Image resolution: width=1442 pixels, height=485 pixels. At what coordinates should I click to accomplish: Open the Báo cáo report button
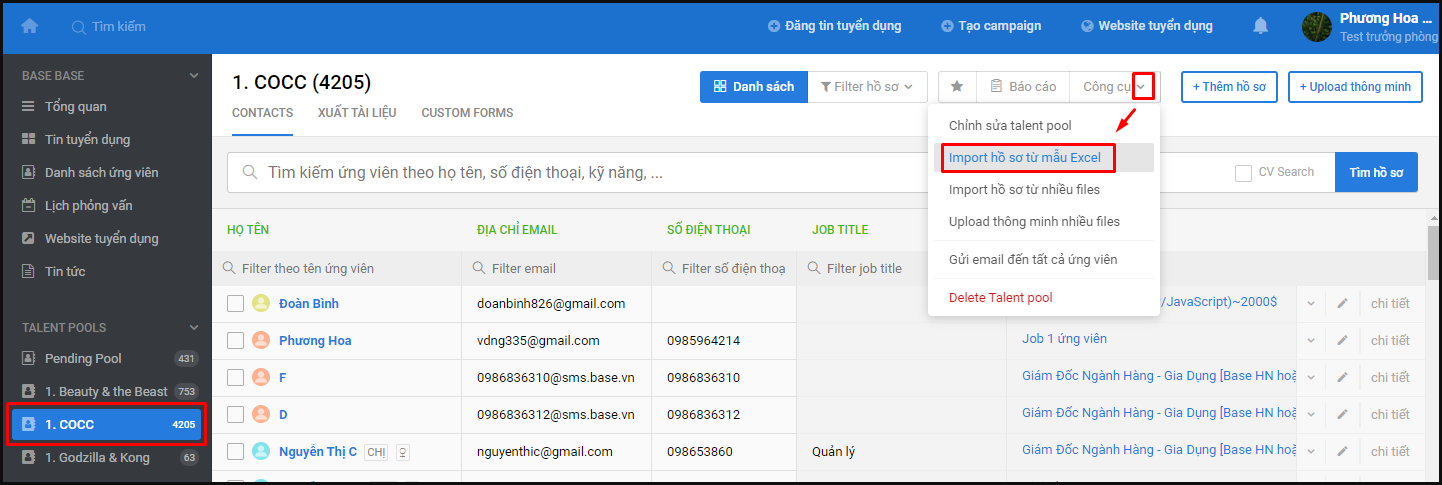click(1023, 87)
